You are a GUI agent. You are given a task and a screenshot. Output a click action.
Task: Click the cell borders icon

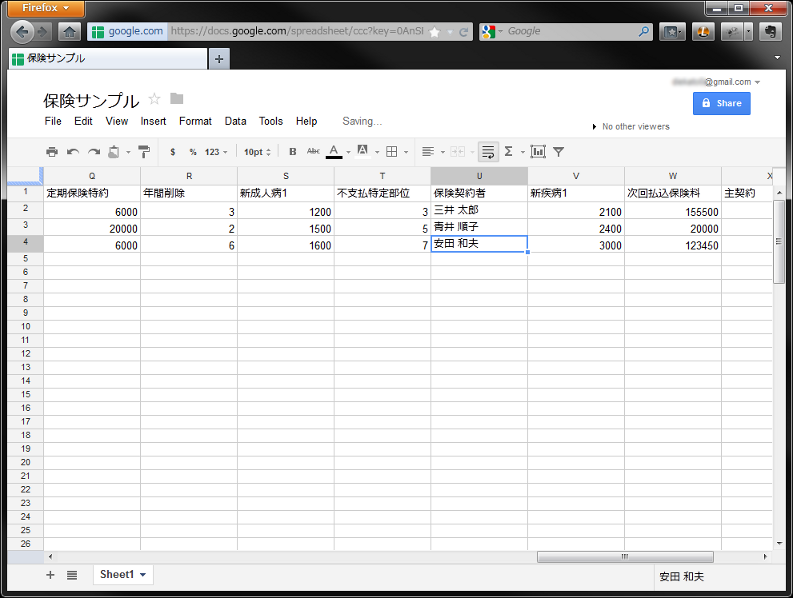(x=391, y=152)
